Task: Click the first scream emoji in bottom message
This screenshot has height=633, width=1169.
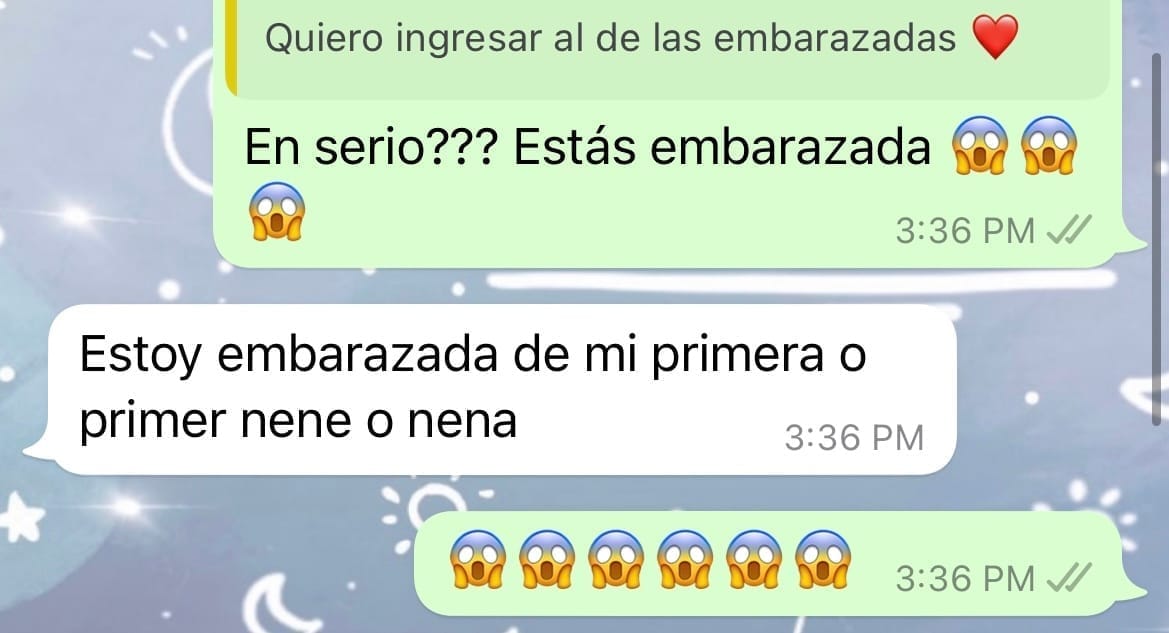Action: 478,560
